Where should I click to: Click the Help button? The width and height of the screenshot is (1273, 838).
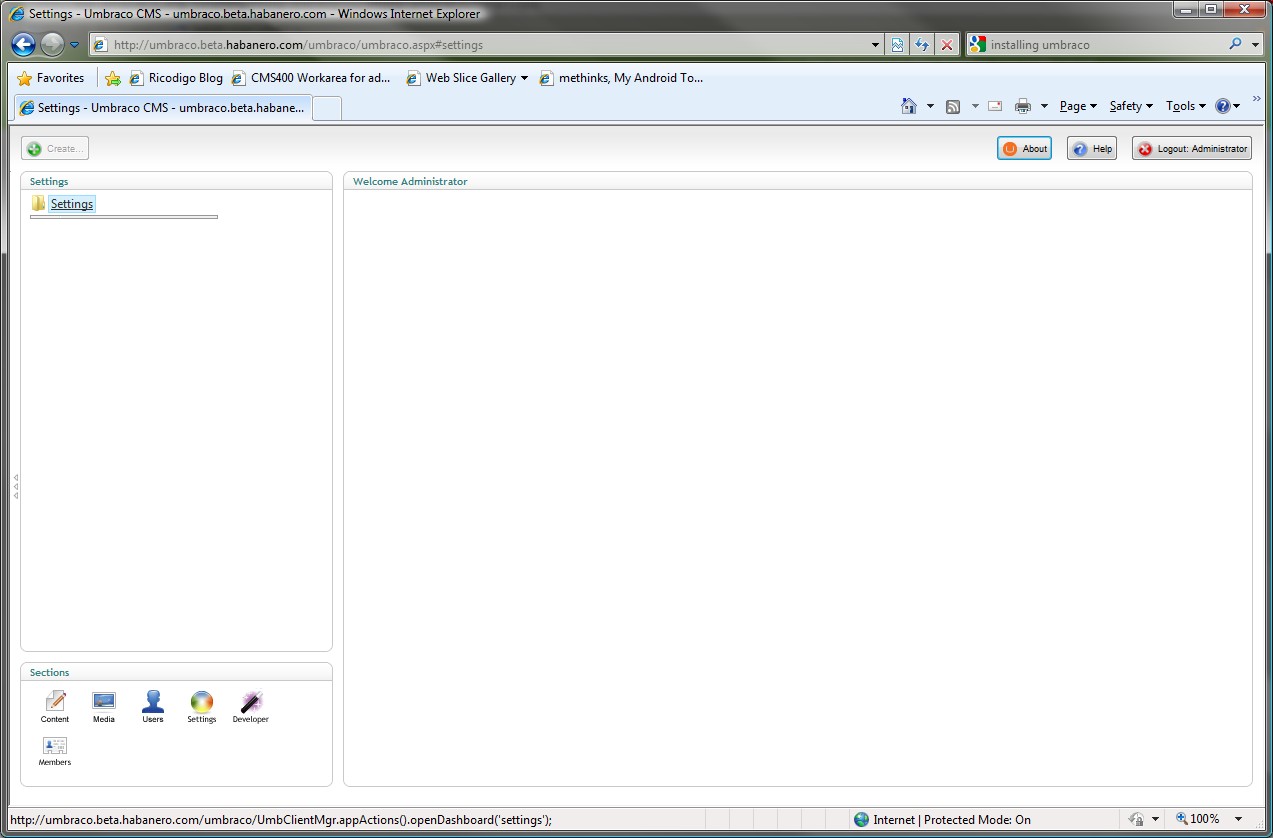tap(1092, 149)
